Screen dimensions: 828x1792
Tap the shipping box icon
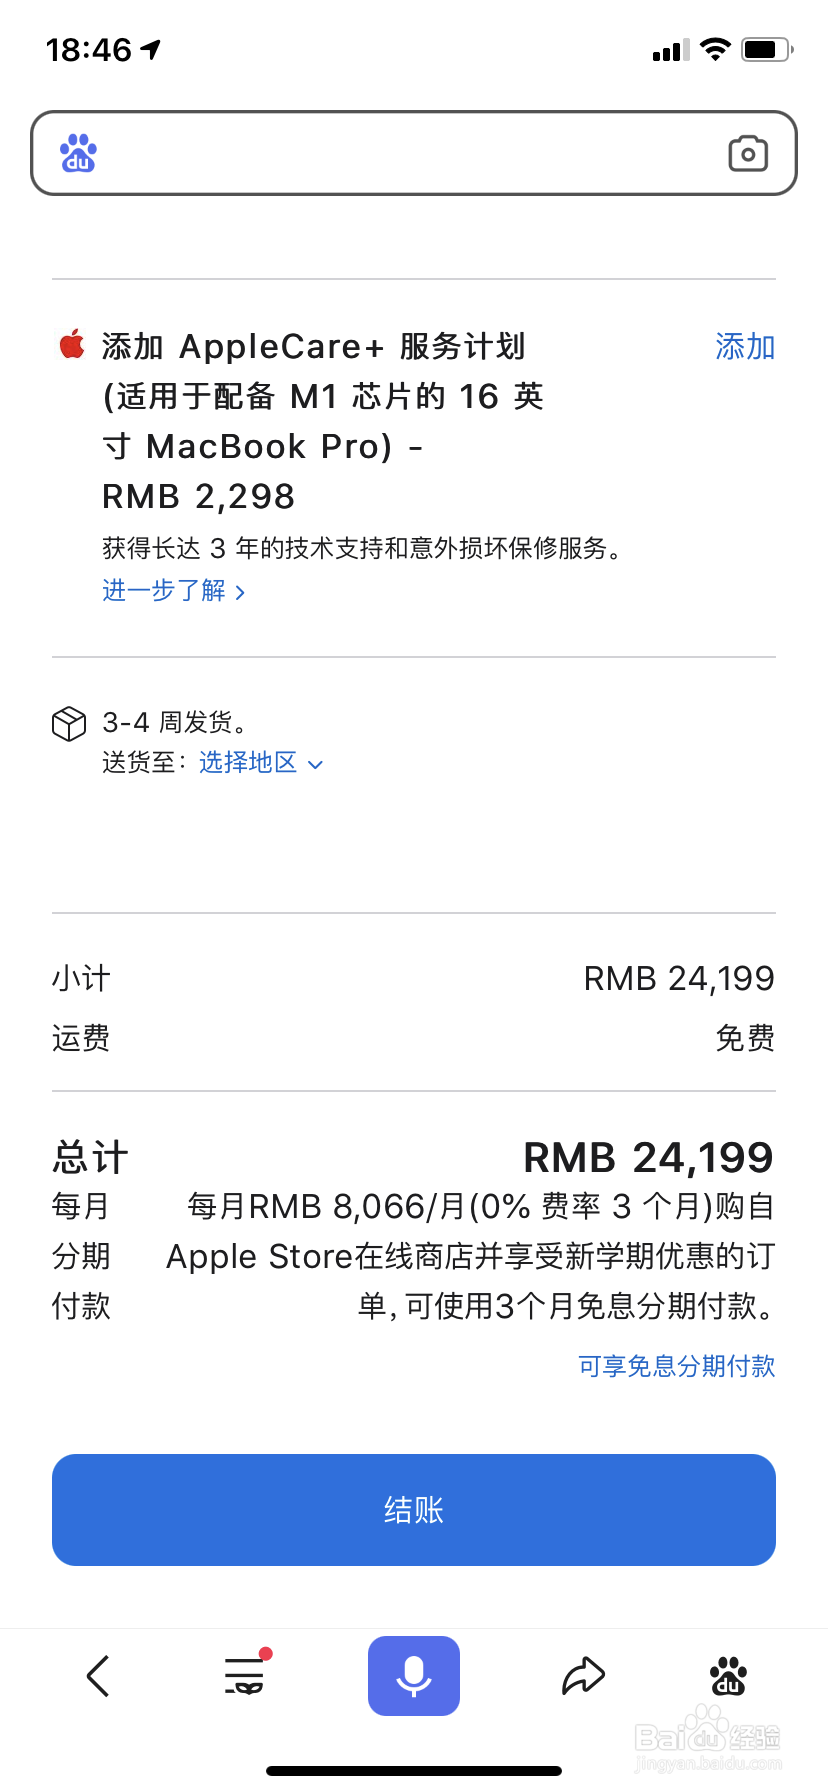point(69,723)
